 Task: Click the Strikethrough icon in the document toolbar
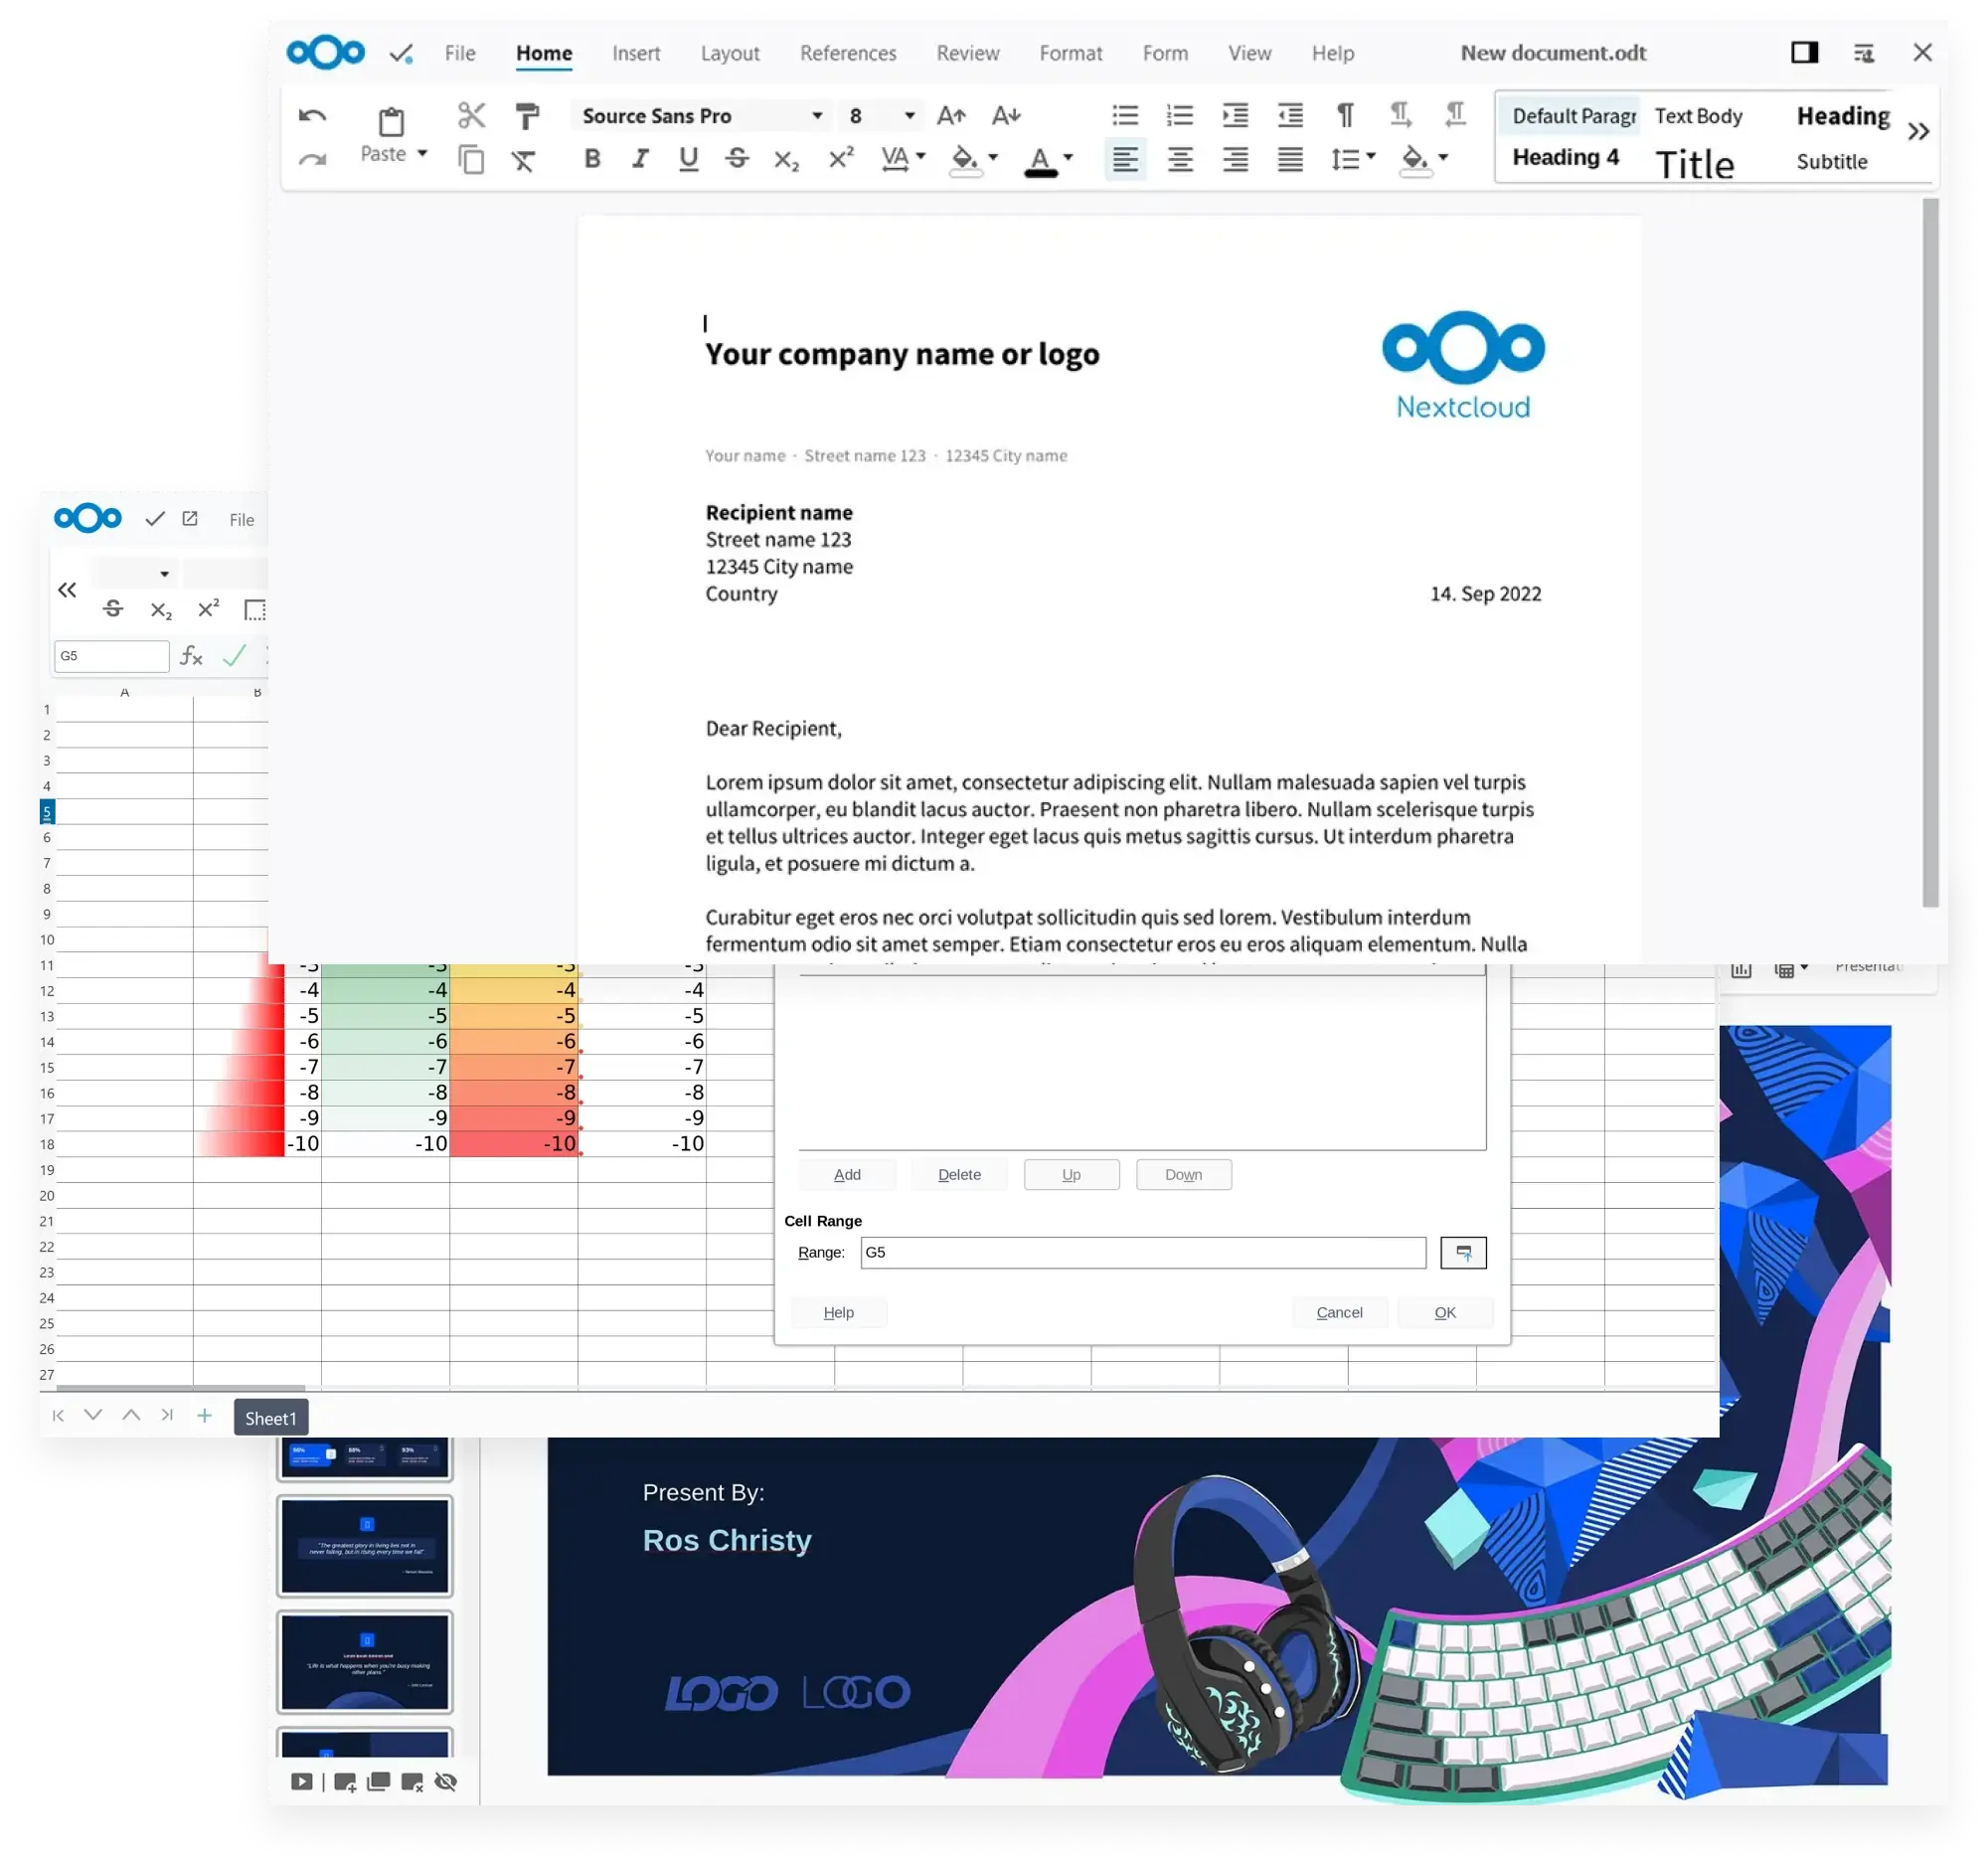point(737,158)
